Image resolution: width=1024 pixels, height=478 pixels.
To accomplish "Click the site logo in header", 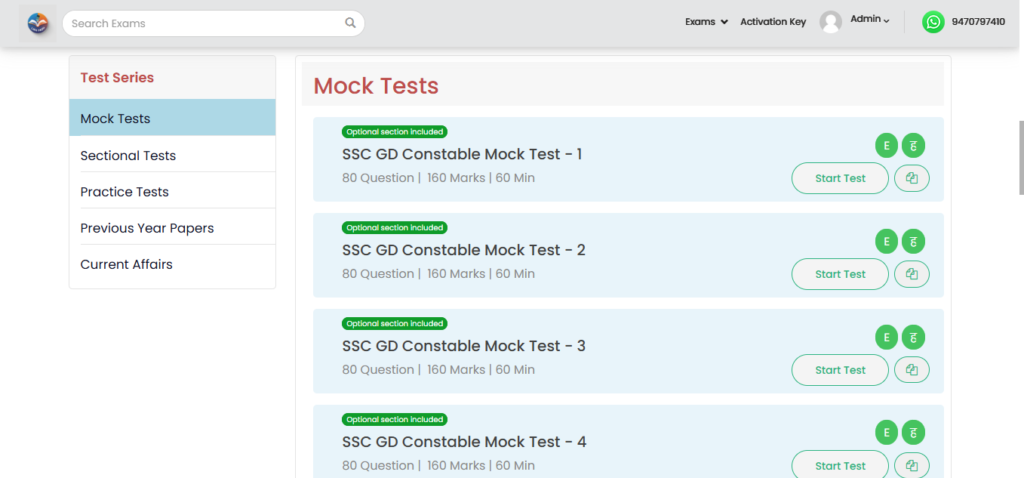I will 38,23.
